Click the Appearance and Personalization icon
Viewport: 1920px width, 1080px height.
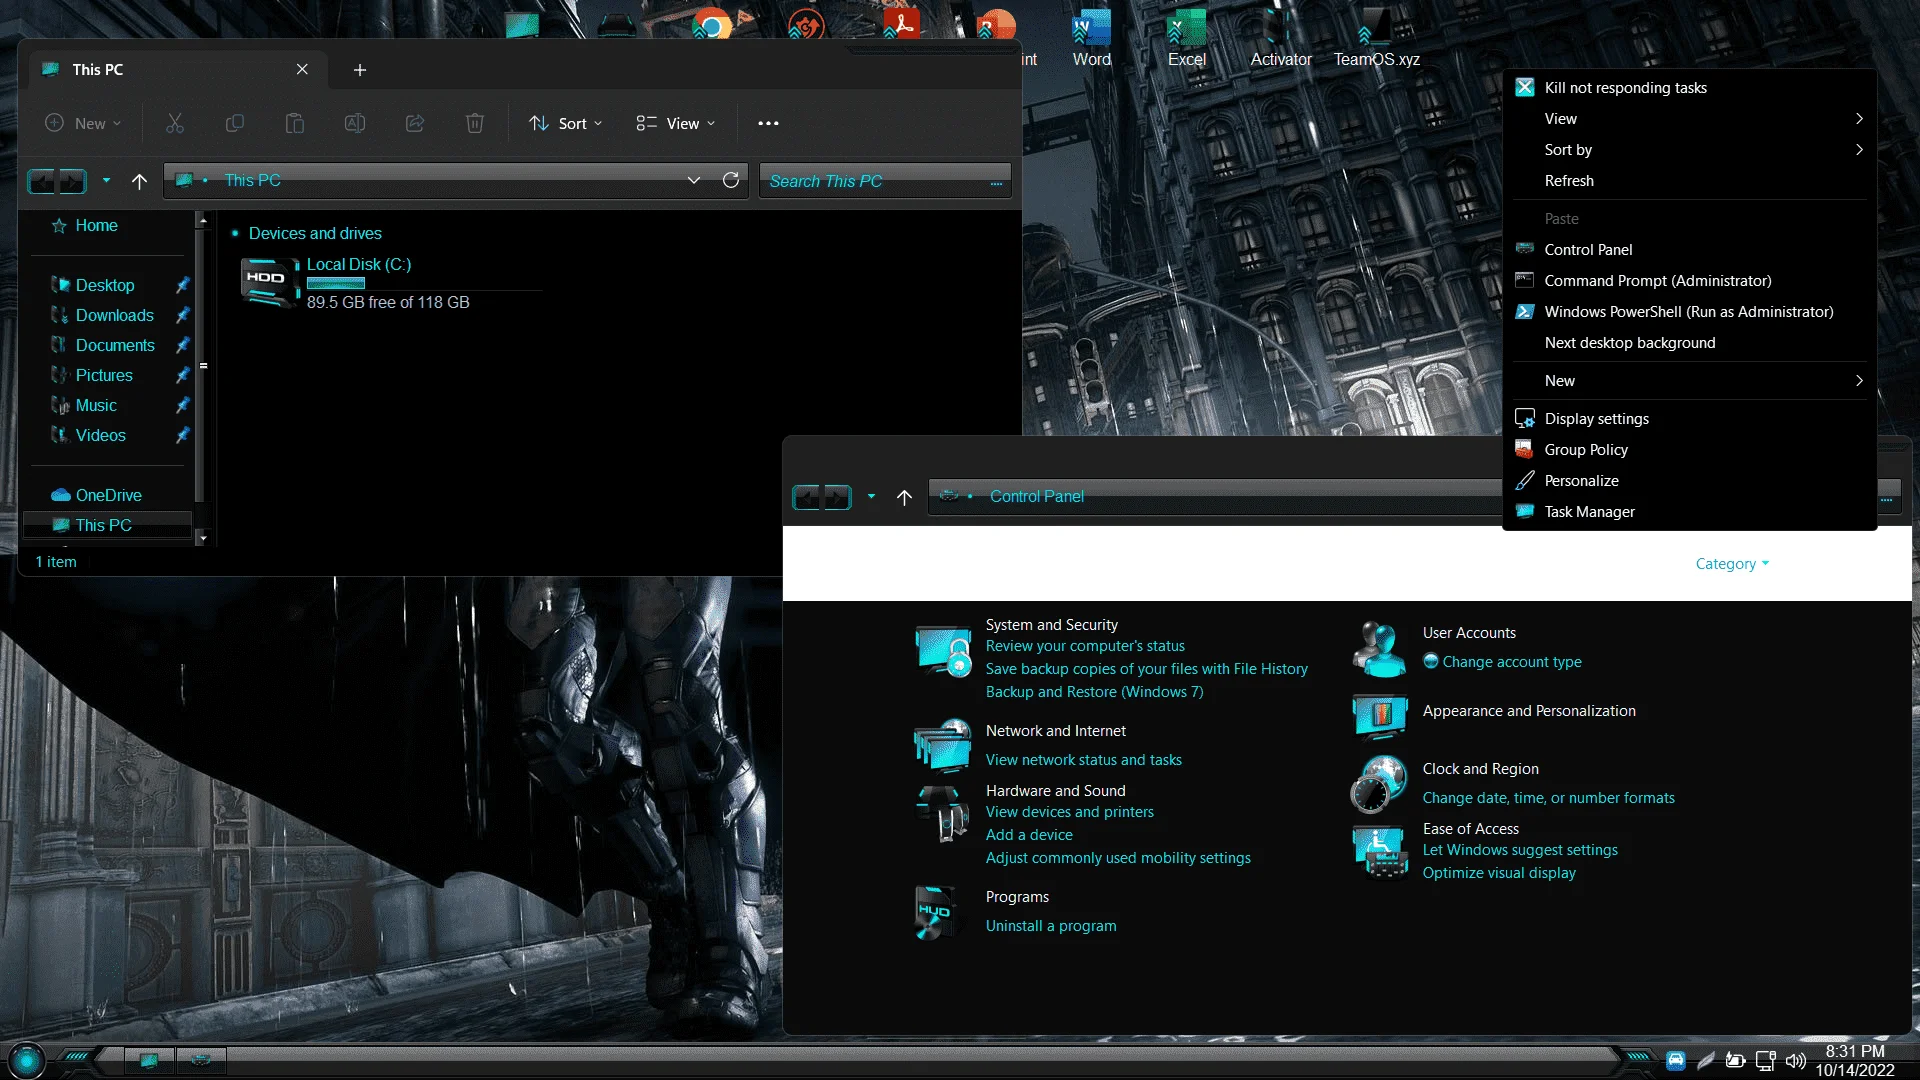1380,715
